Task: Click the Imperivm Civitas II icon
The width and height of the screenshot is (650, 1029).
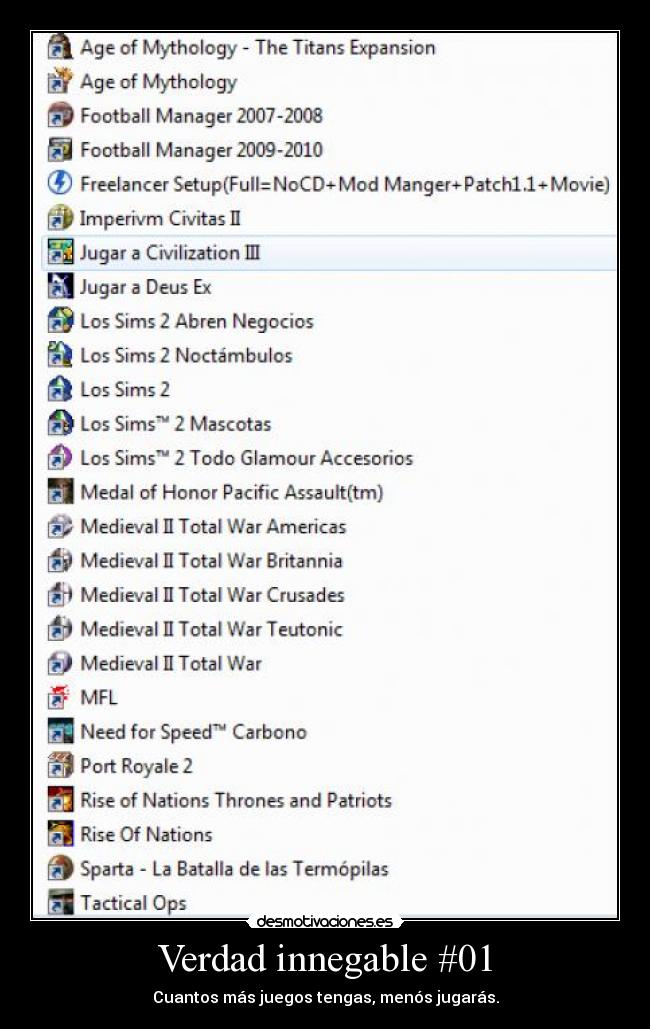Action: [60, 217]
